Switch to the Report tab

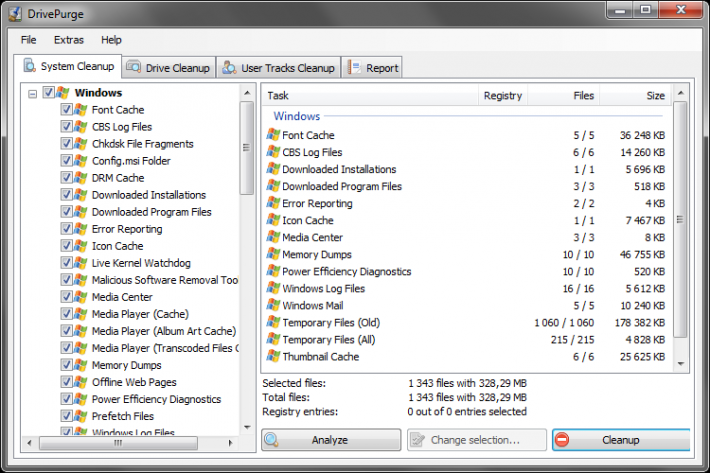pyautogui.click(x=372, y=67)
